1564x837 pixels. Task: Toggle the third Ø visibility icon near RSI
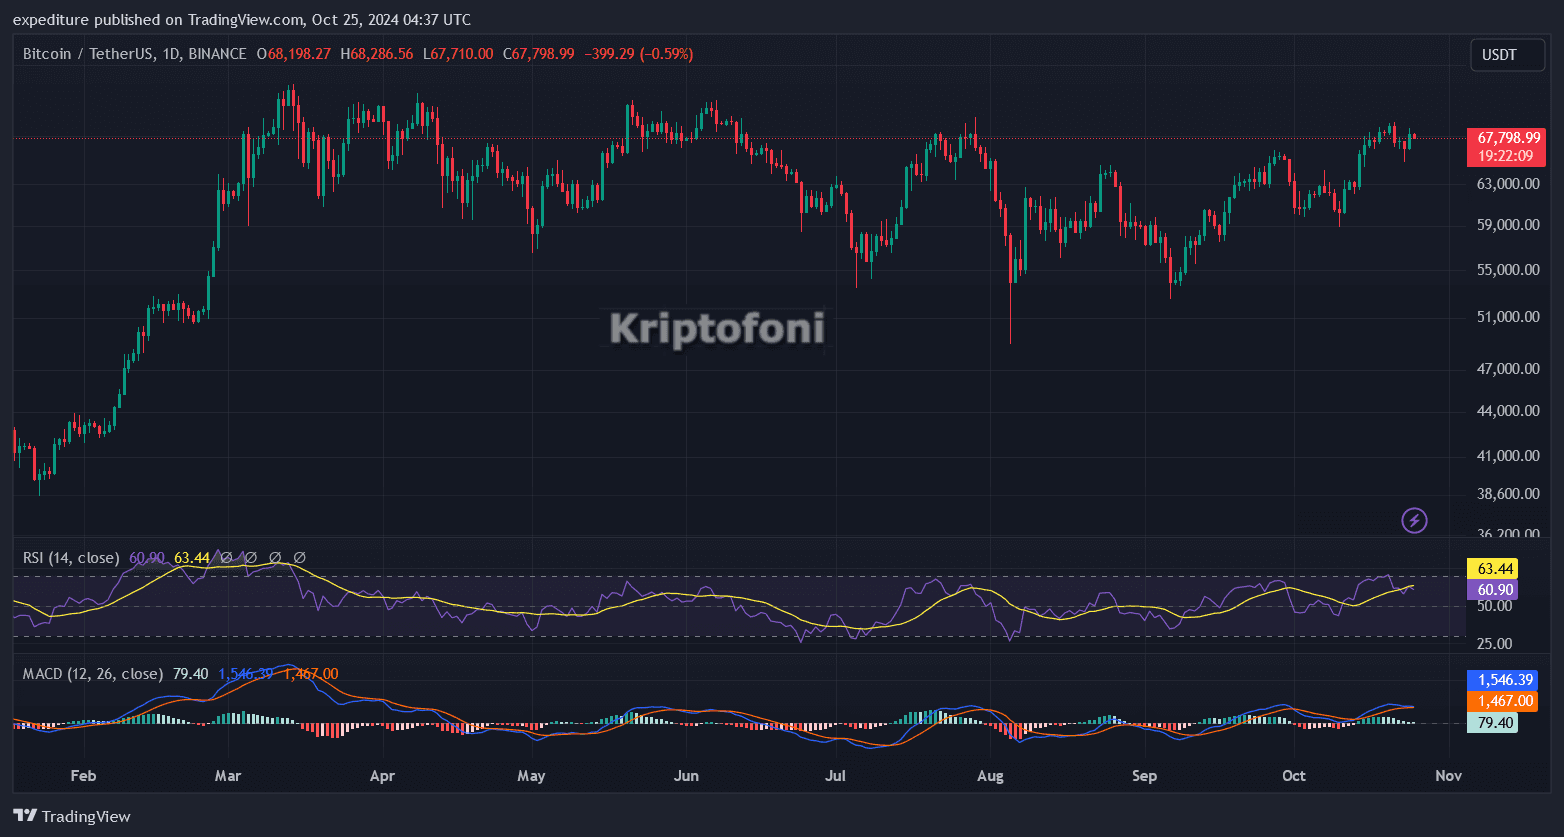275,557
